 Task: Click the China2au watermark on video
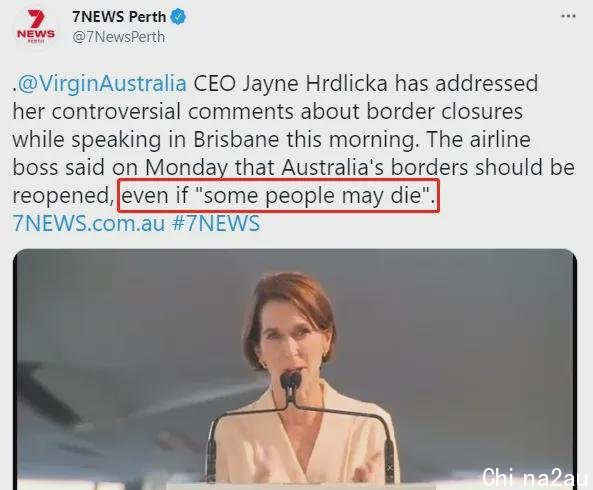534,477
